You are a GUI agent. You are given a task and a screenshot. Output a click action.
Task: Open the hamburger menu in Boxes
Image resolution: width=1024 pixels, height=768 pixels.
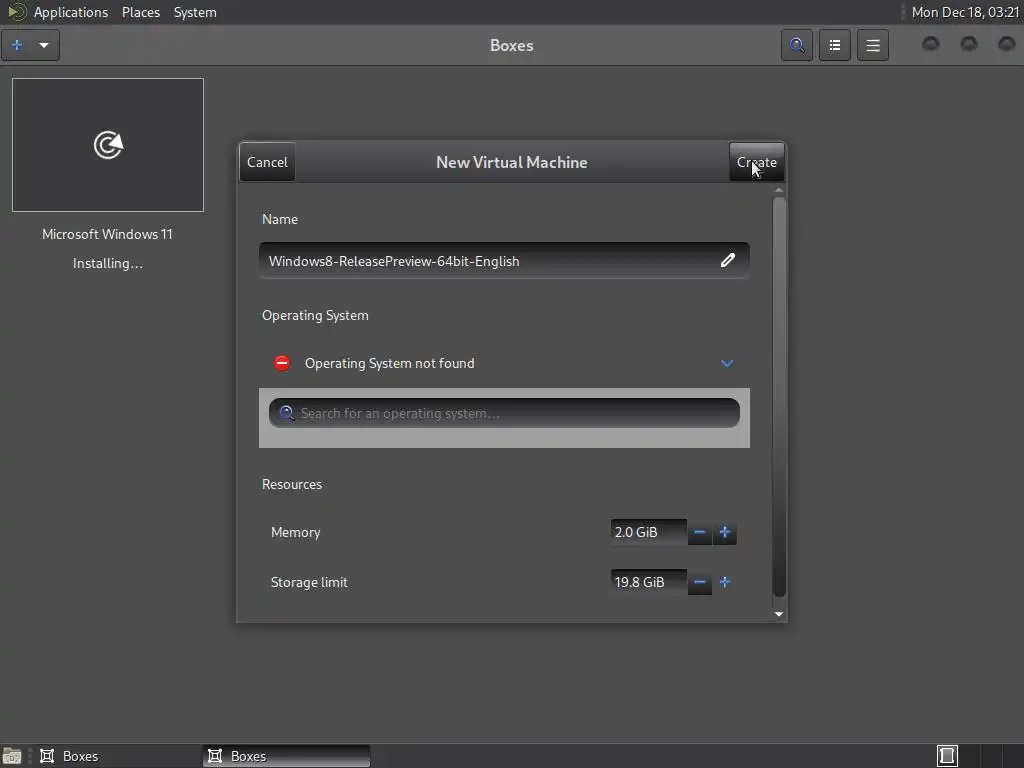872,45
